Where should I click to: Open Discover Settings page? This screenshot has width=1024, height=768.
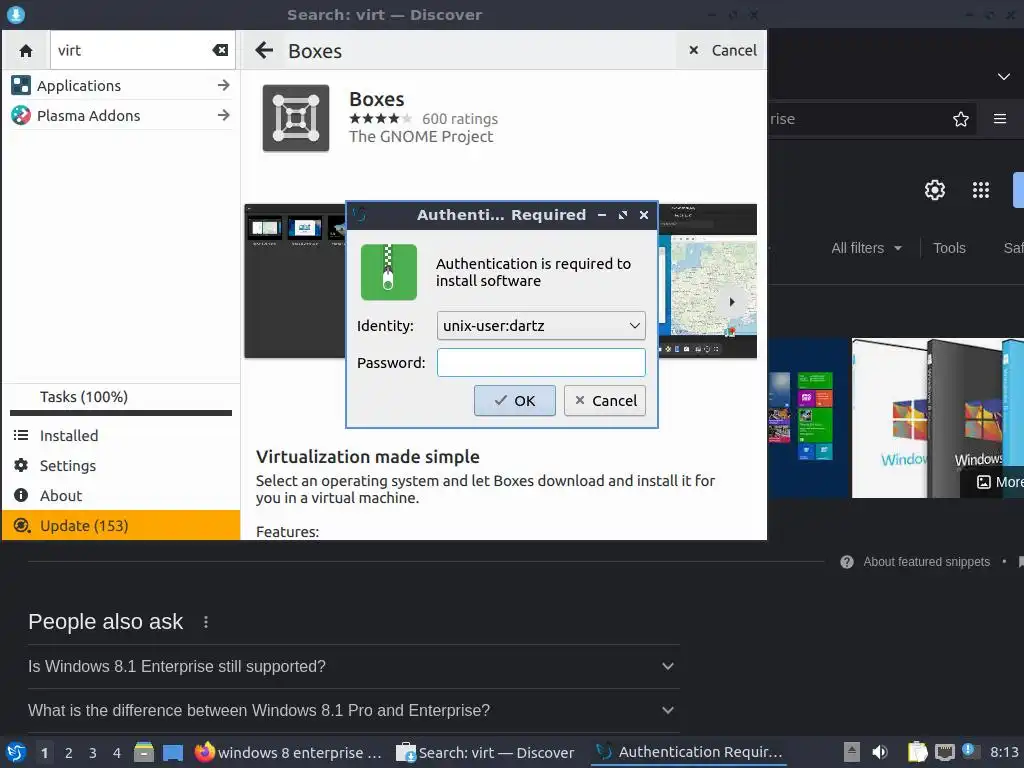coord(121,466)
